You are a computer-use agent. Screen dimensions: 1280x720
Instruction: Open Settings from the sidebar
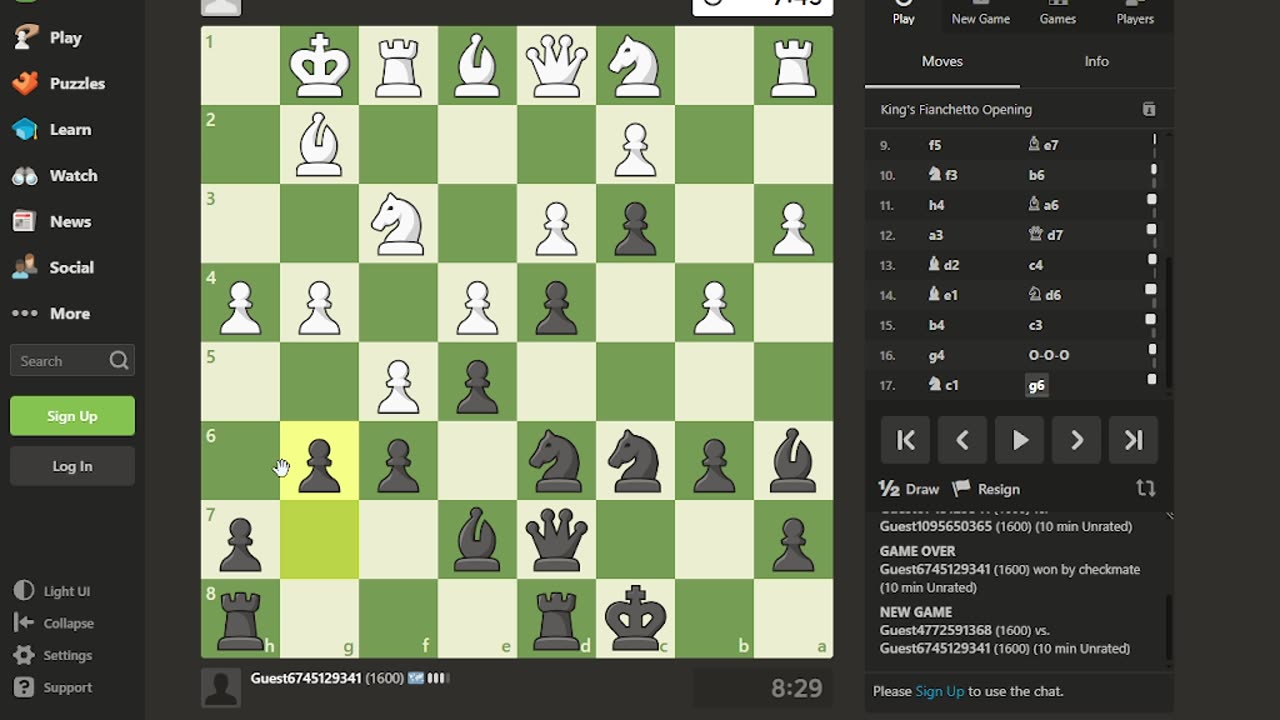(x=54, y=655)
